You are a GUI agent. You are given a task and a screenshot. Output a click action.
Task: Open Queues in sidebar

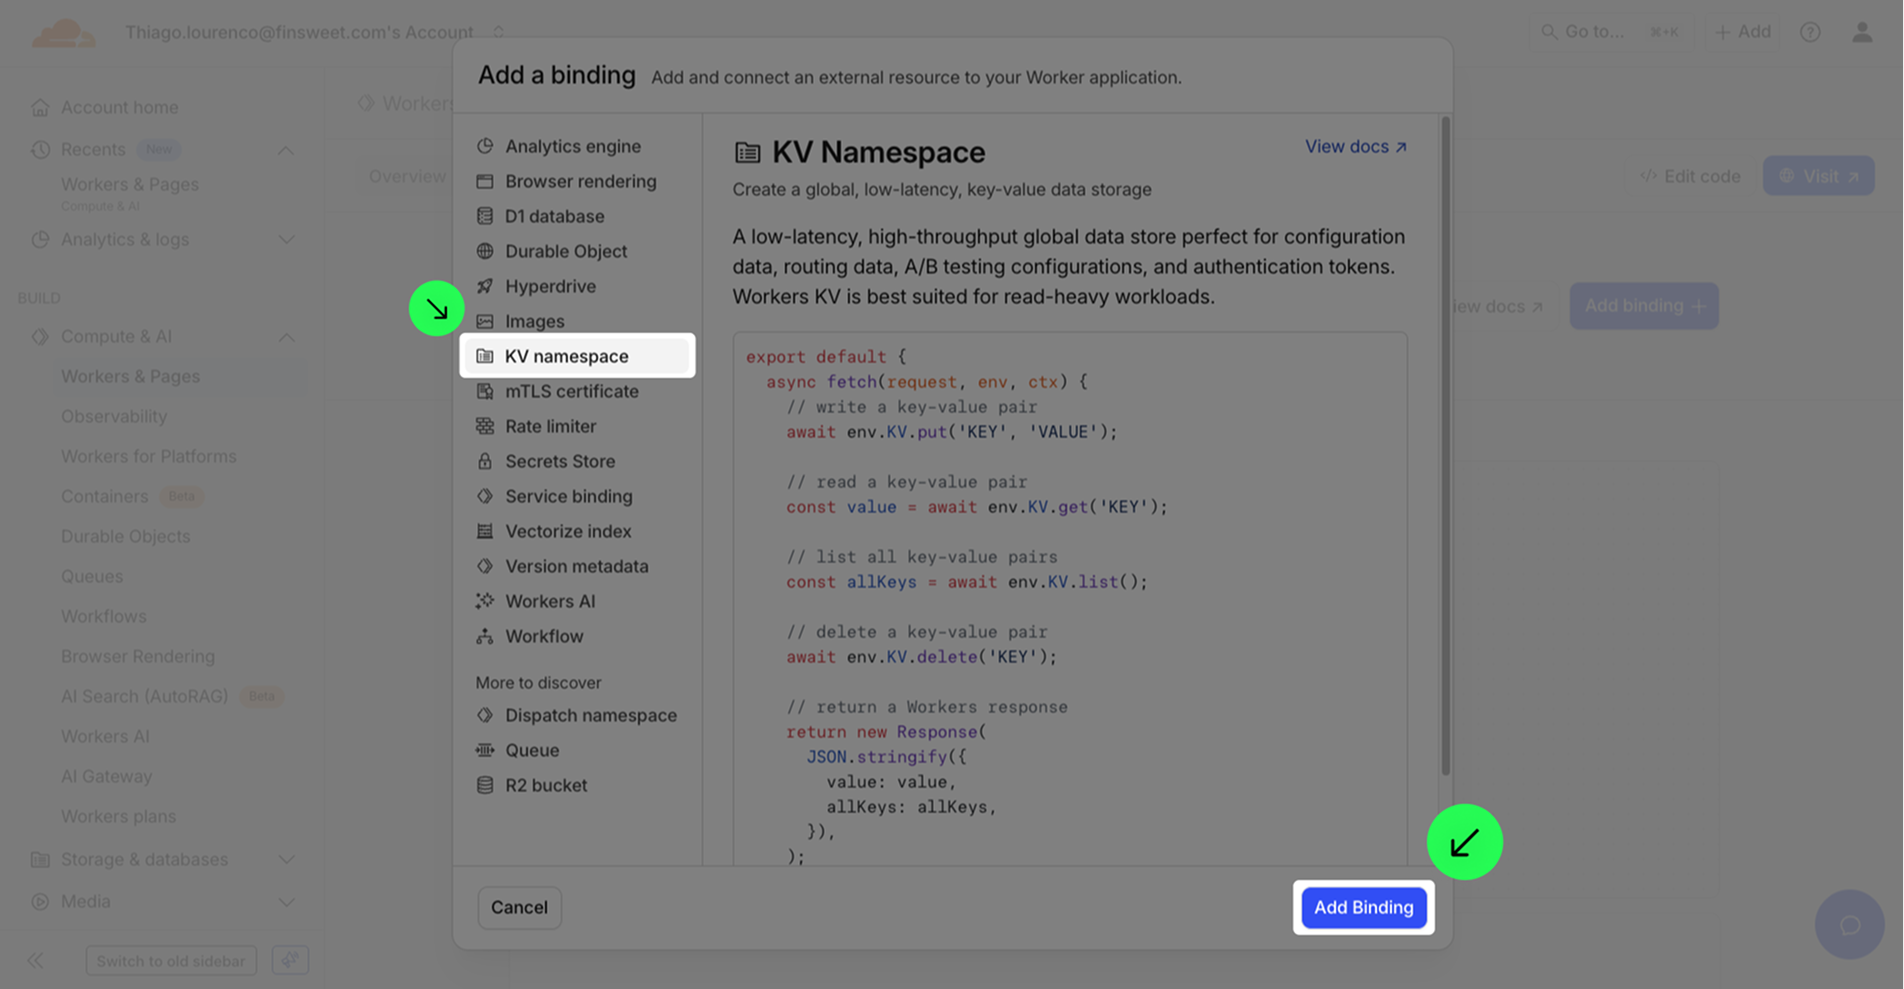[x=92, y=576]
